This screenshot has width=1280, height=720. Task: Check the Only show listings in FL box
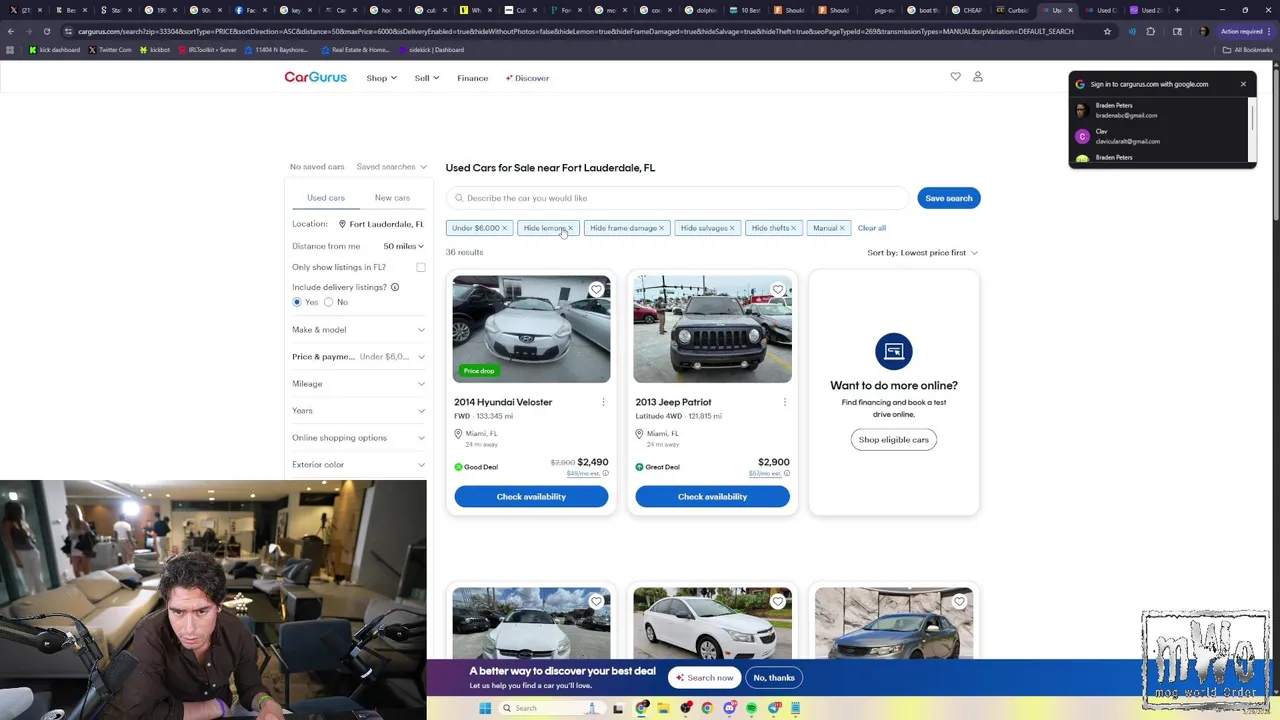point(421,267)
